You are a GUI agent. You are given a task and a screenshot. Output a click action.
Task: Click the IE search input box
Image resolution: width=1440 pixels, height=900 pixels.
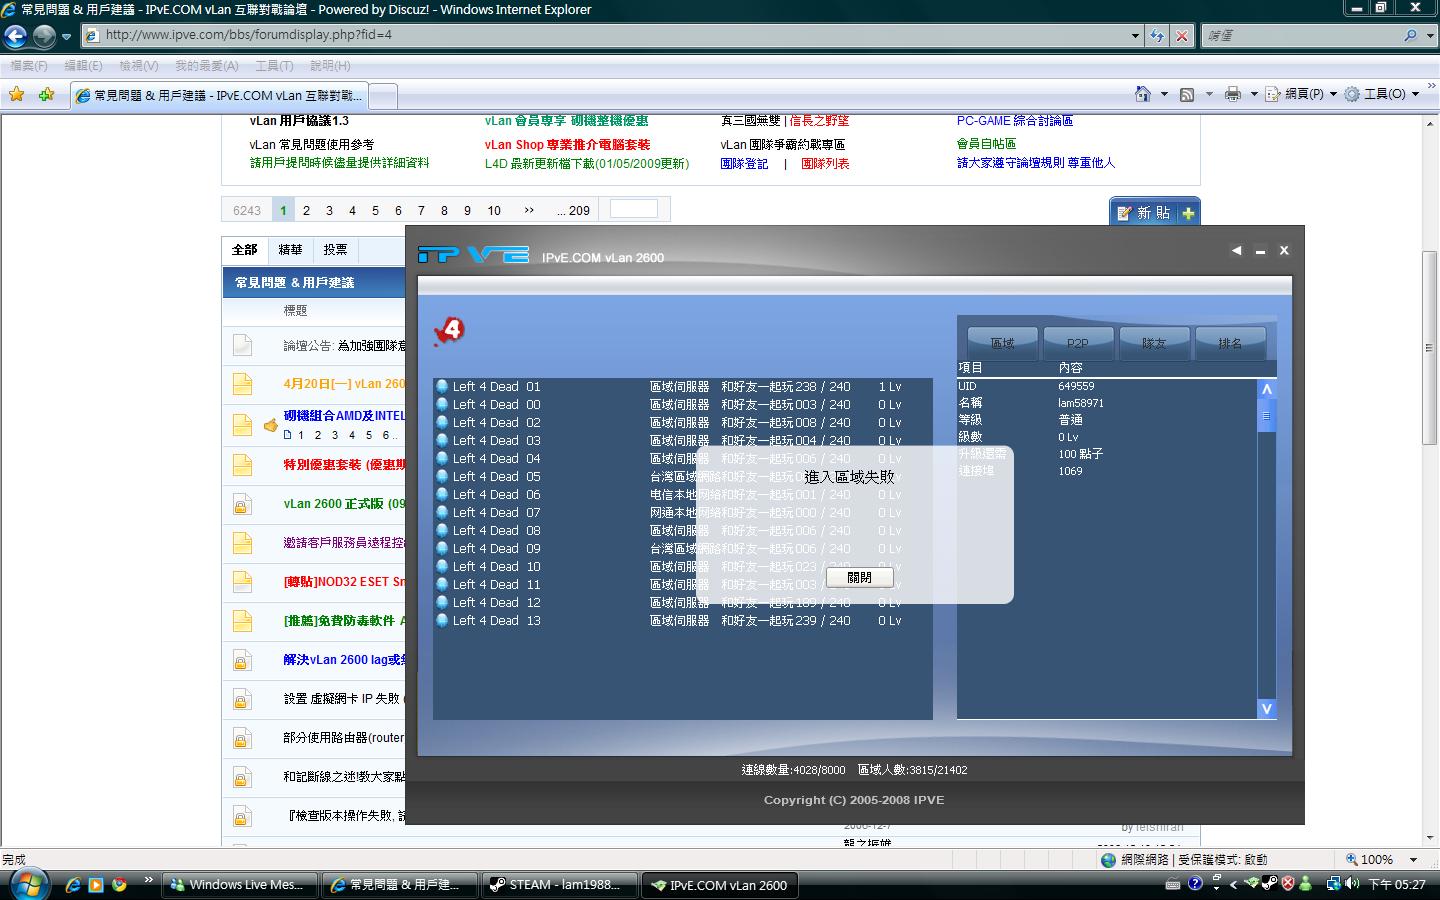pyautogui.click(x=1301, y=36)
